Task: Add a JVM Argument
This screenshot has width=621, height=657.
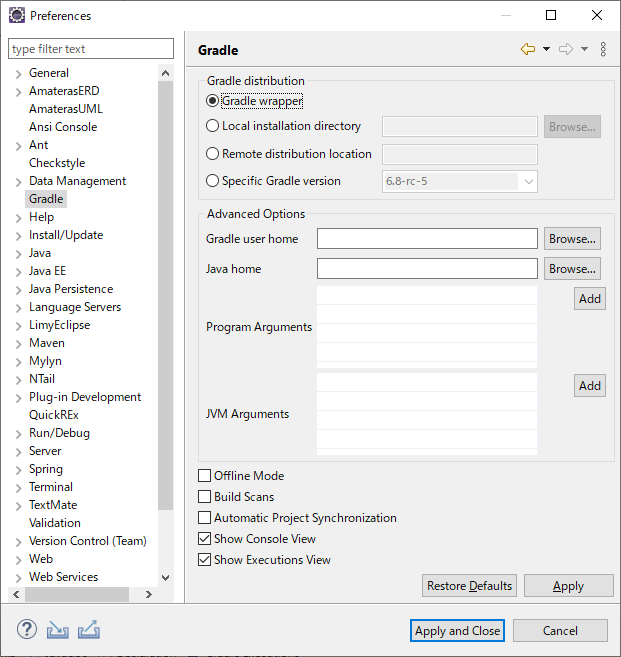Action: tap(590, 385)
